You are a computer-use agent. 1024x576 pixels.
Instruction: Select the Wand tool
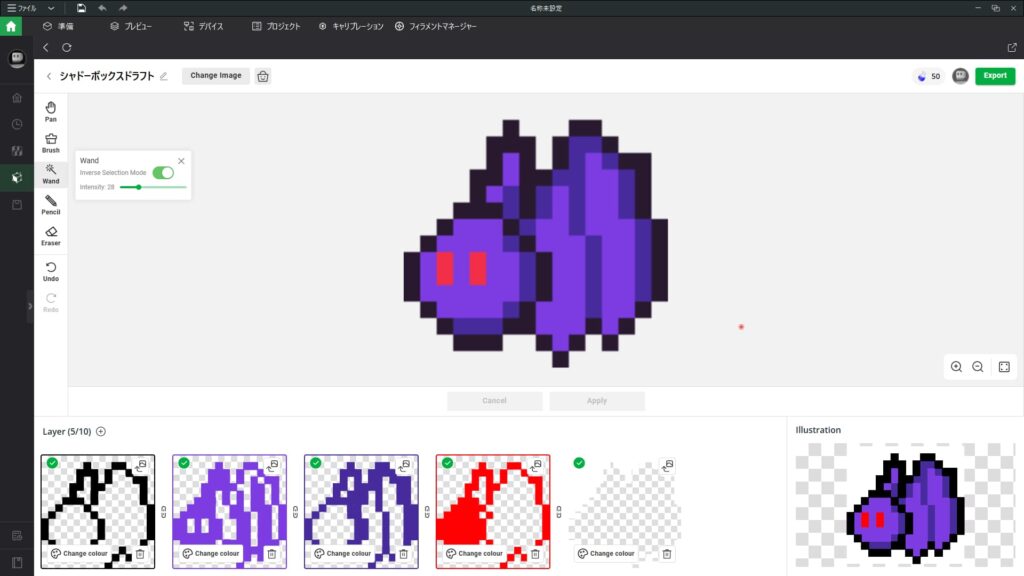click(50, 174)
